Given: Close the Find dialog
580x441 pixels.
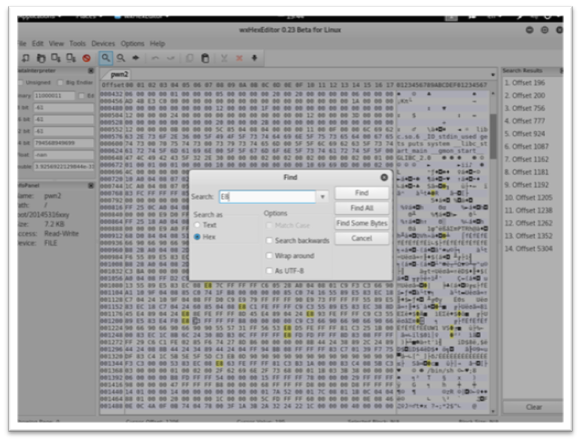Looking at the screenshot, I should (384, 177).
